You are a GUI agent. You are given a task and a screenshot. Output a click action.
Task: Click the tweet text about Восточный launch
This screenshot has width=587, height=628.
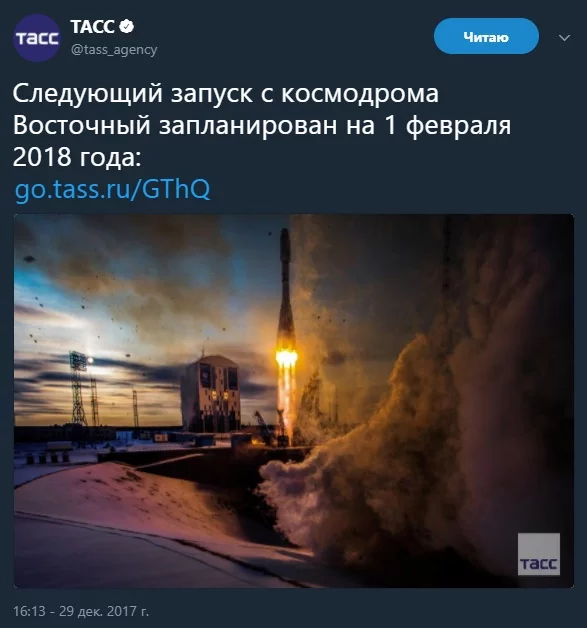click(262, 125)
